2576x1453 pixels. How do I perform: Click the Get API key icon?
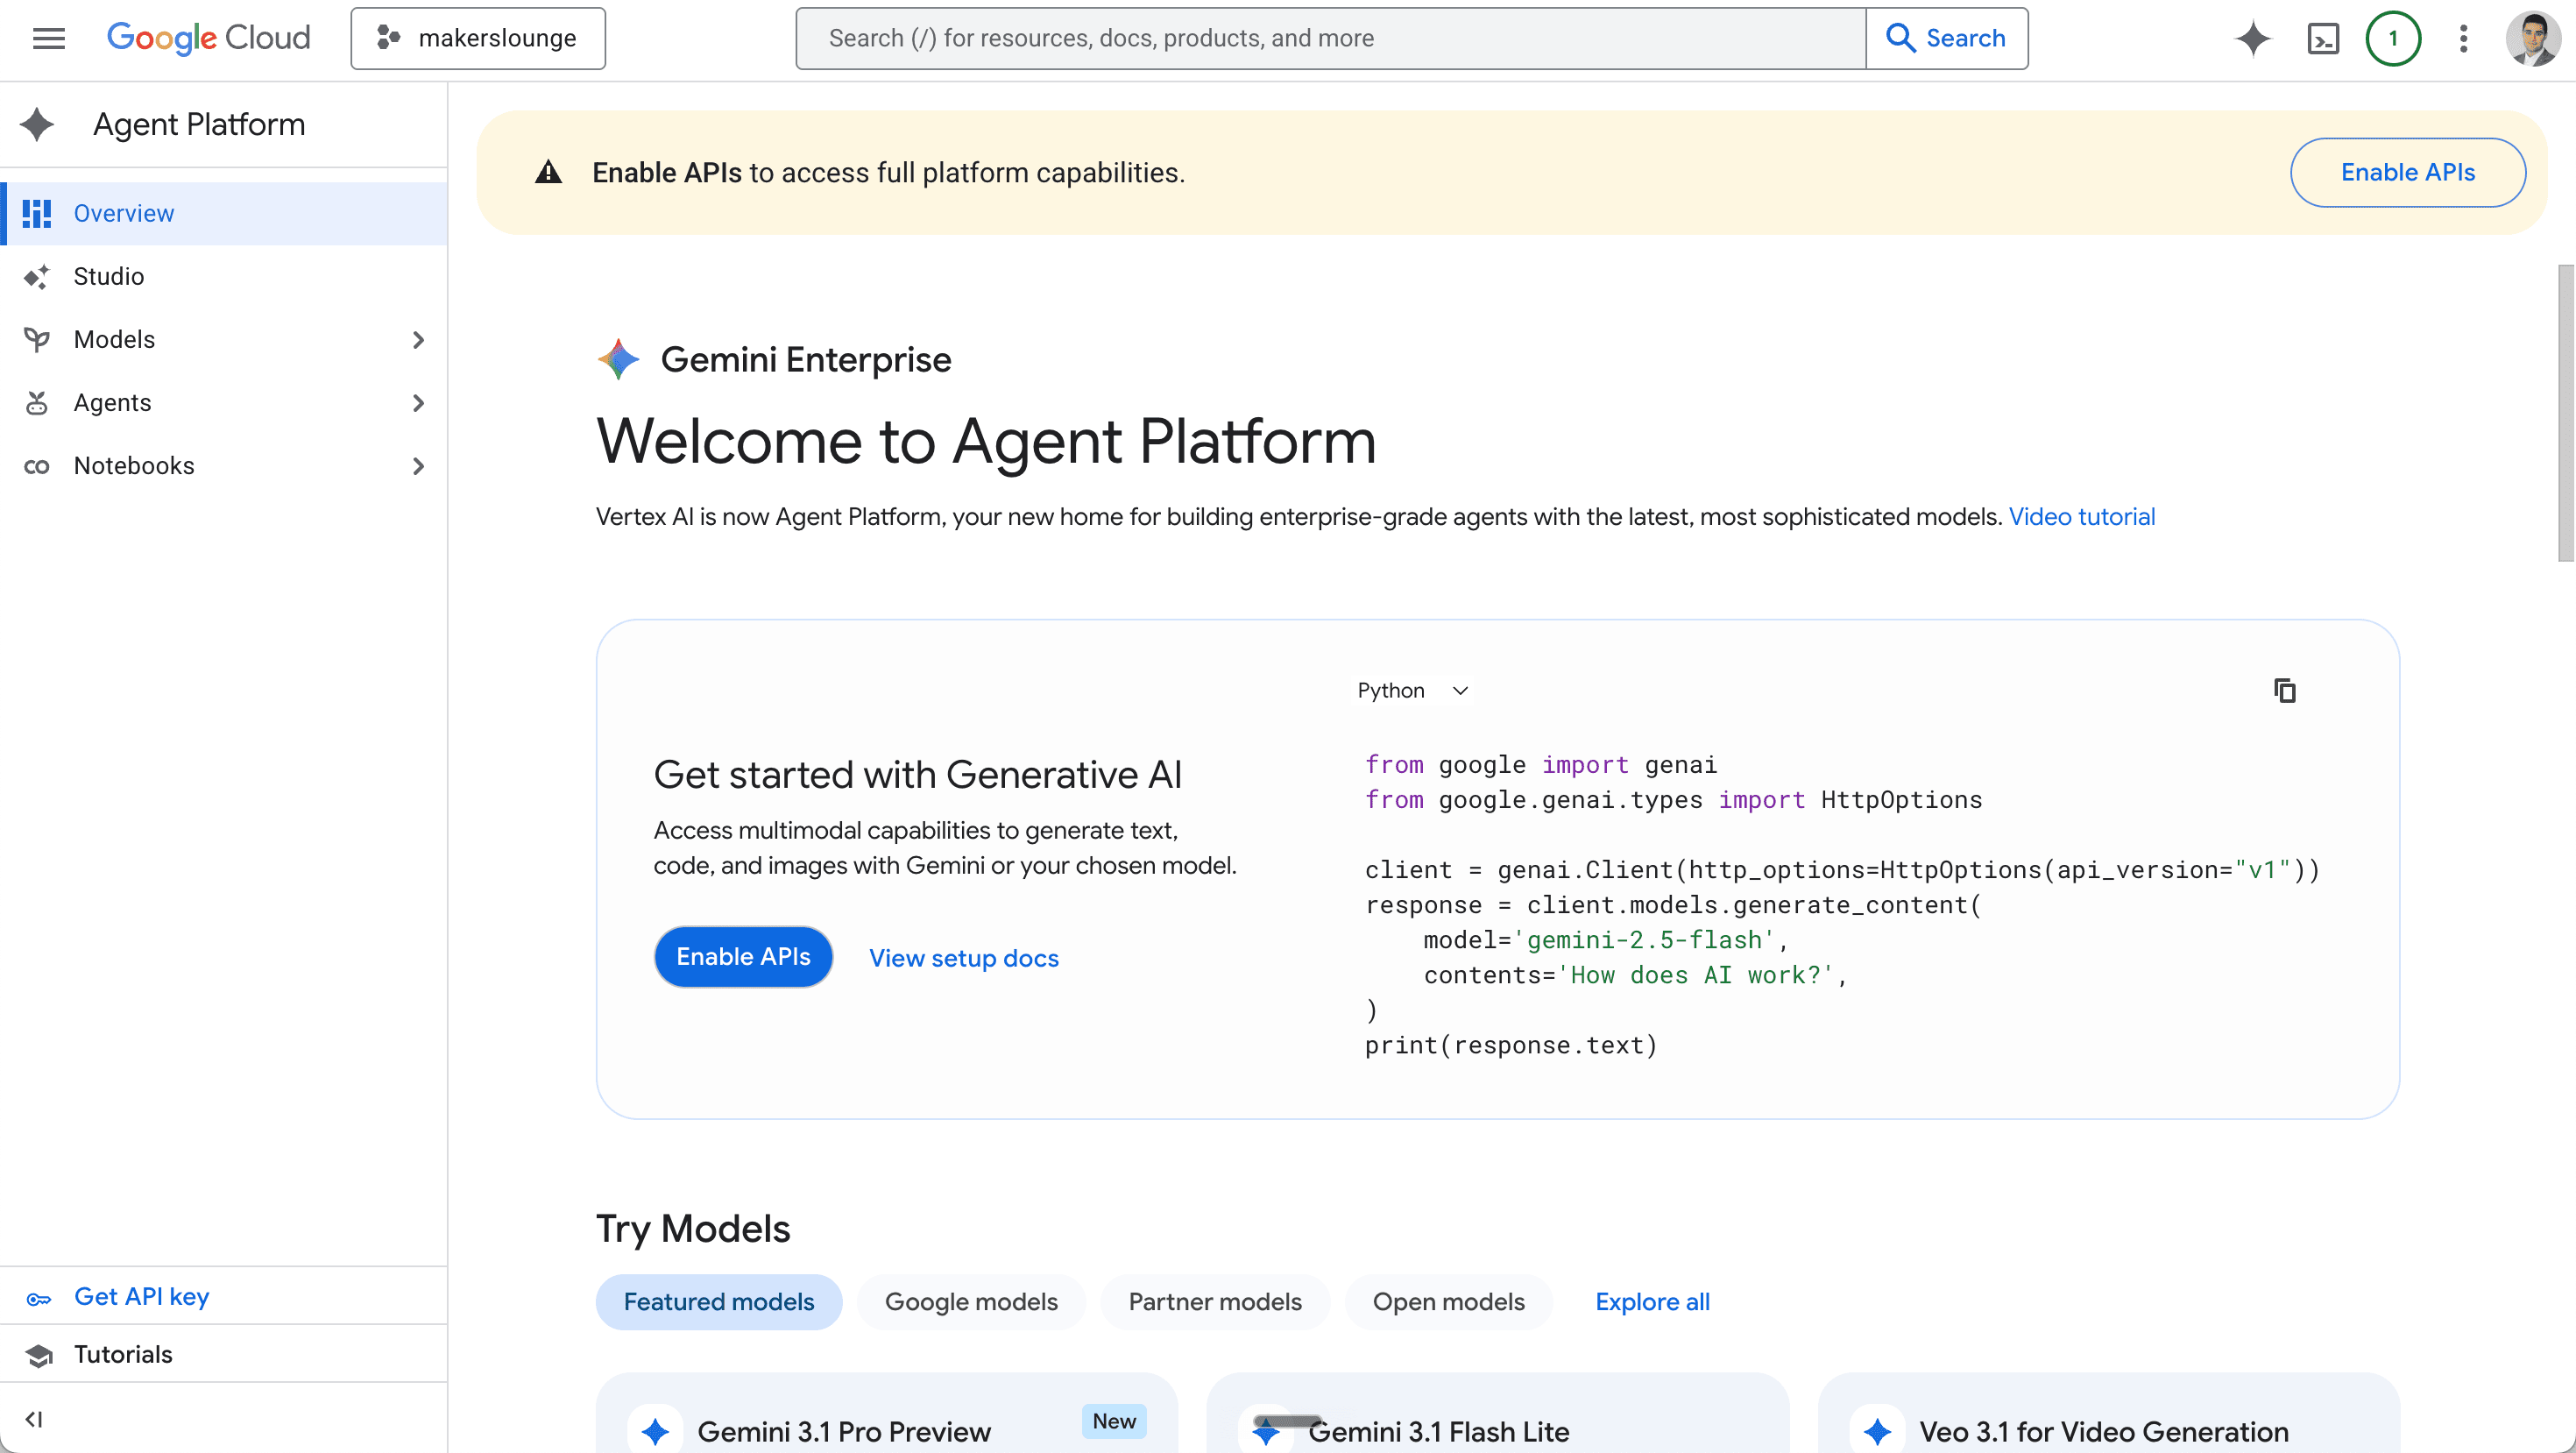point(38,1298)
